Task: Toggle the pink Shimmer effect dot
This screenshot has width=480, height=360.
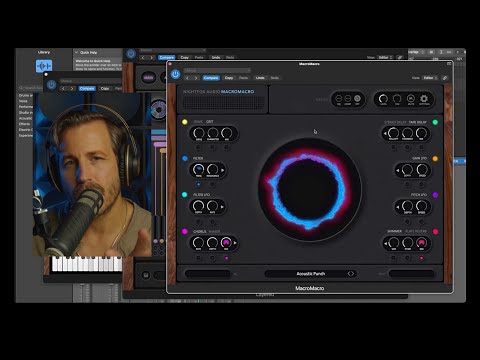Action: pyautogui.click(x=435, y=231)
